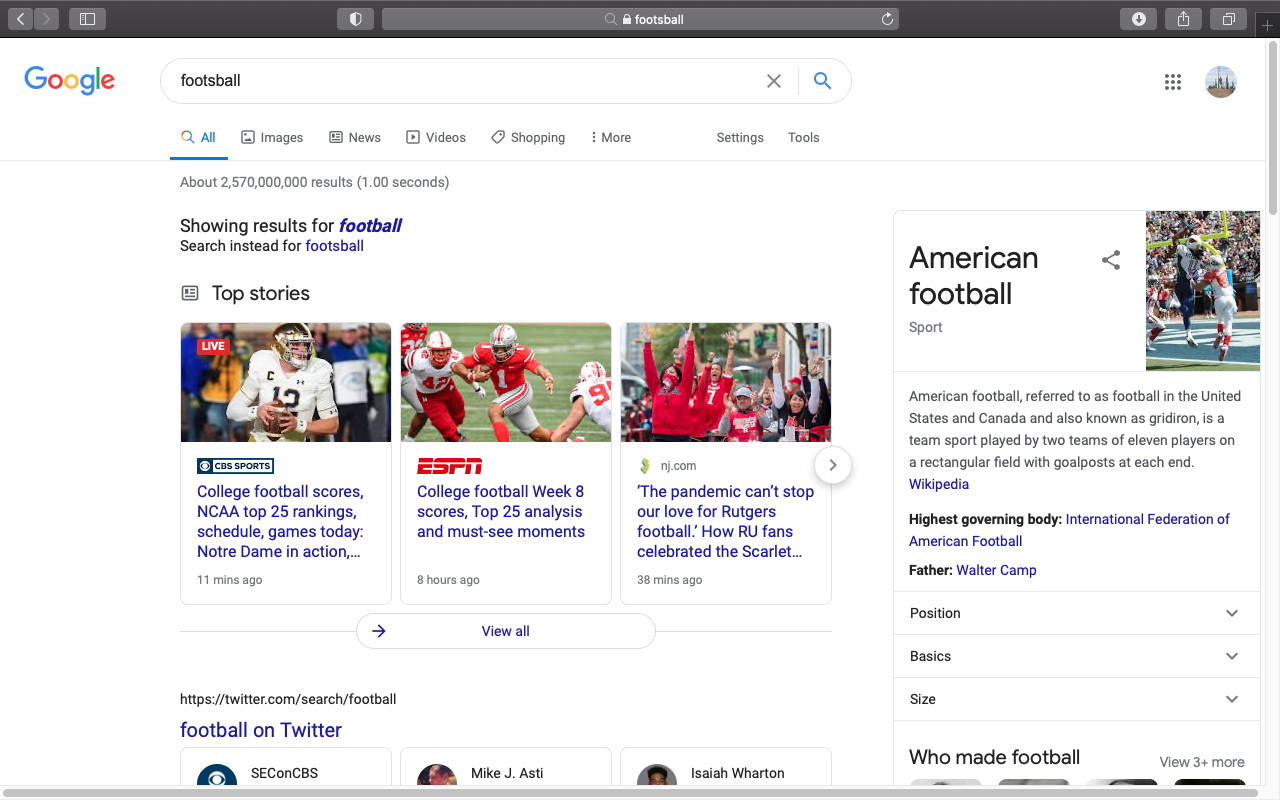
Task: Select the nj.com source icon
Action: click(x=645, y=466)
